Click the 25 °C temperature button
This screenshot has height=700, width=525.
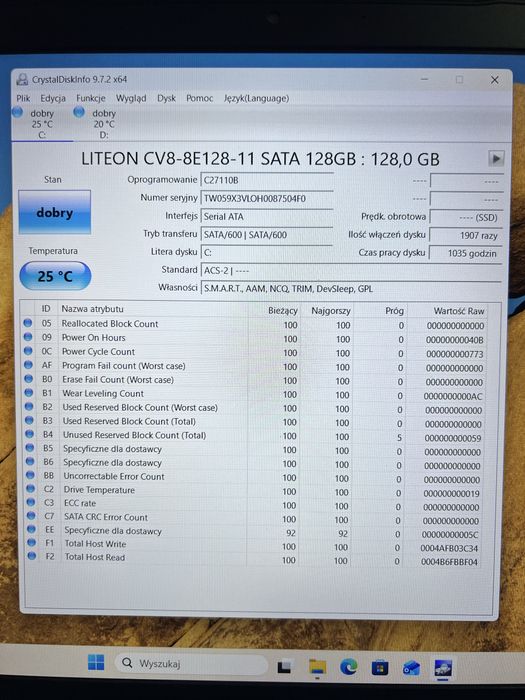click(x=55, y=276)
